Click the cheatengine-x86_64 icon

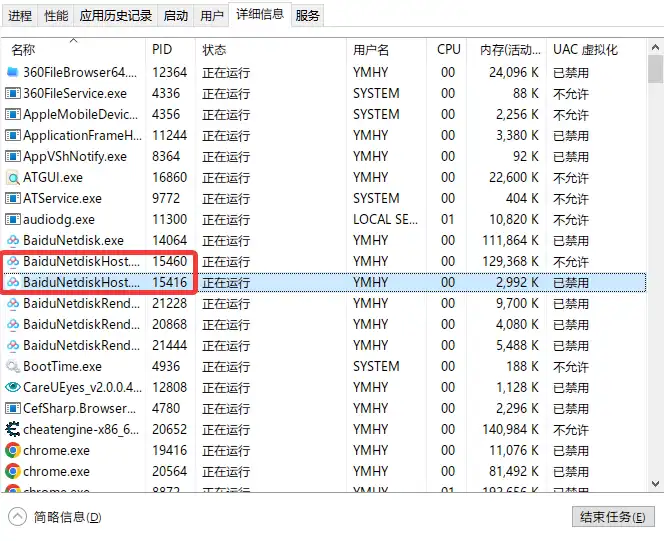13,429
